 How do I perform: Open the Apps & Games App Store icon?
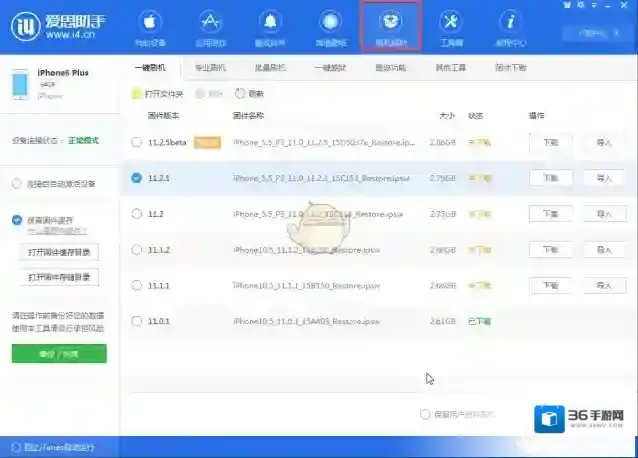point(210,22)
